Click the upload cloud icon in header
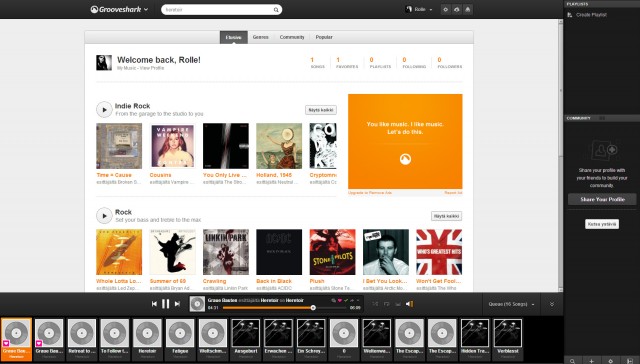The height and width of the screenshot is (364, 640). click(456, 9)
